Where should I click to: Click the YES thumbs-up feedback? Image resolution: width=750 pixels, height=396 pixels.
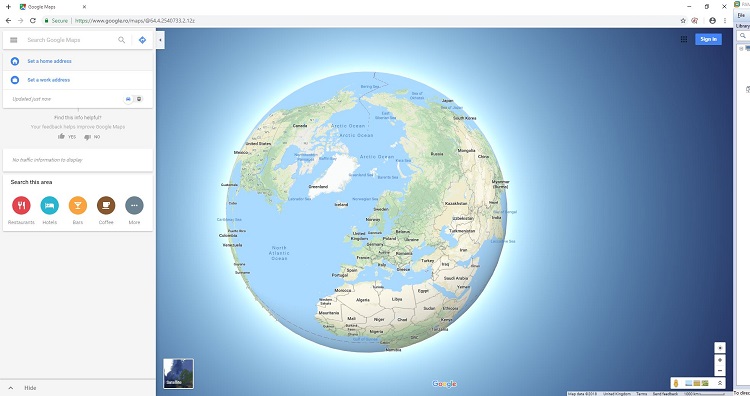click(x=66, y=137)
